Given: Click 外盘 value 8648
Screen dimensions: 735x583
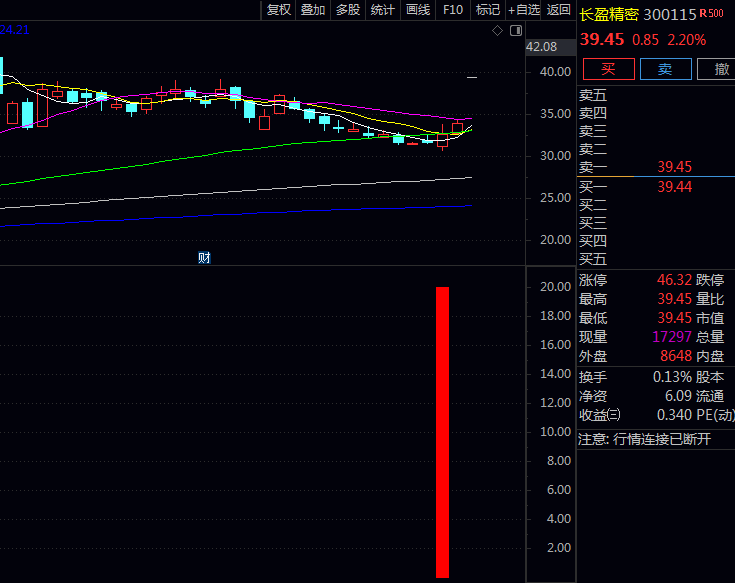Looking at the screenshot, I should [x=676, y=356].
